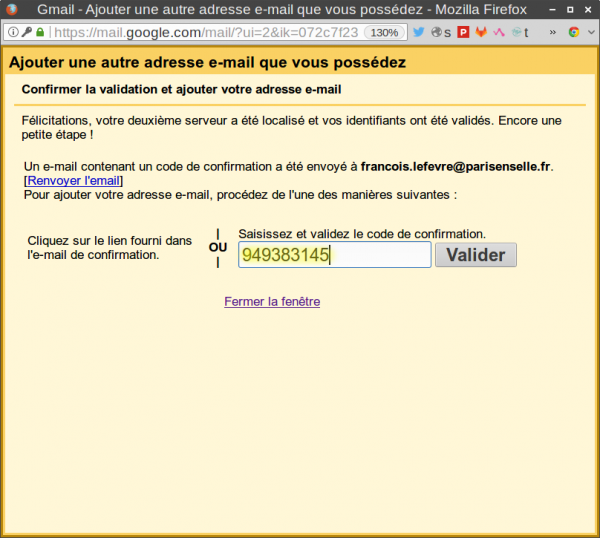Image resolution: width=600 pixels, height=538 pixels.
Task: Close the Firefox window using the title bar button
Action: click(x=588, y=9)
